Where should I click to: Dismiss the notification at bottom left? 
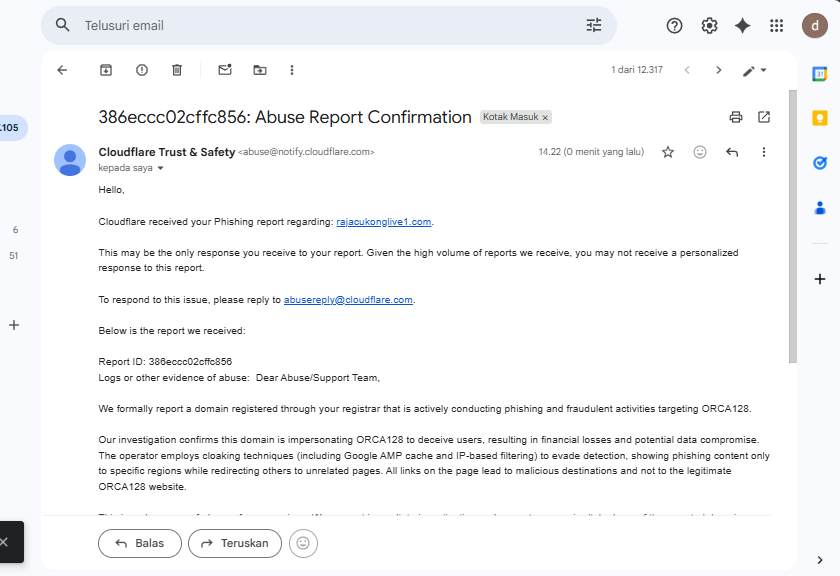(x=4, y=542)
